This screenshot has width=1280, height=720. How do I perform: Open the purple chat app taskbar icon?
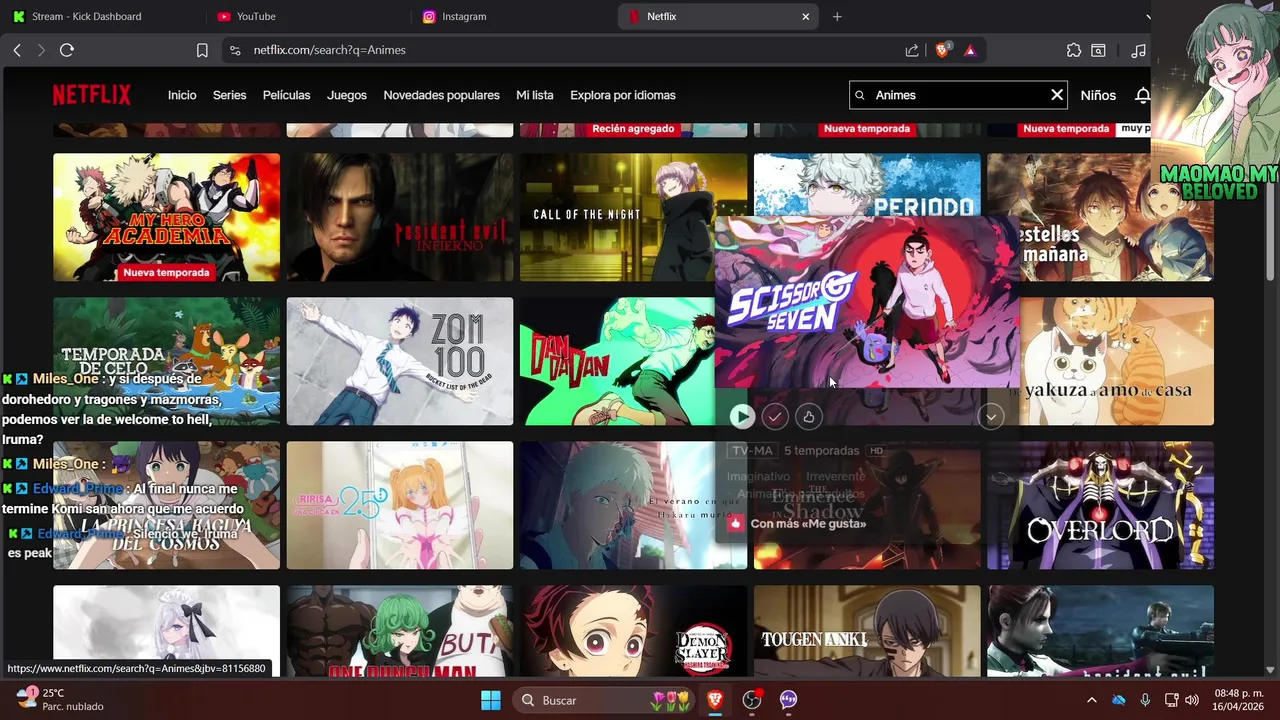point(789,700)
